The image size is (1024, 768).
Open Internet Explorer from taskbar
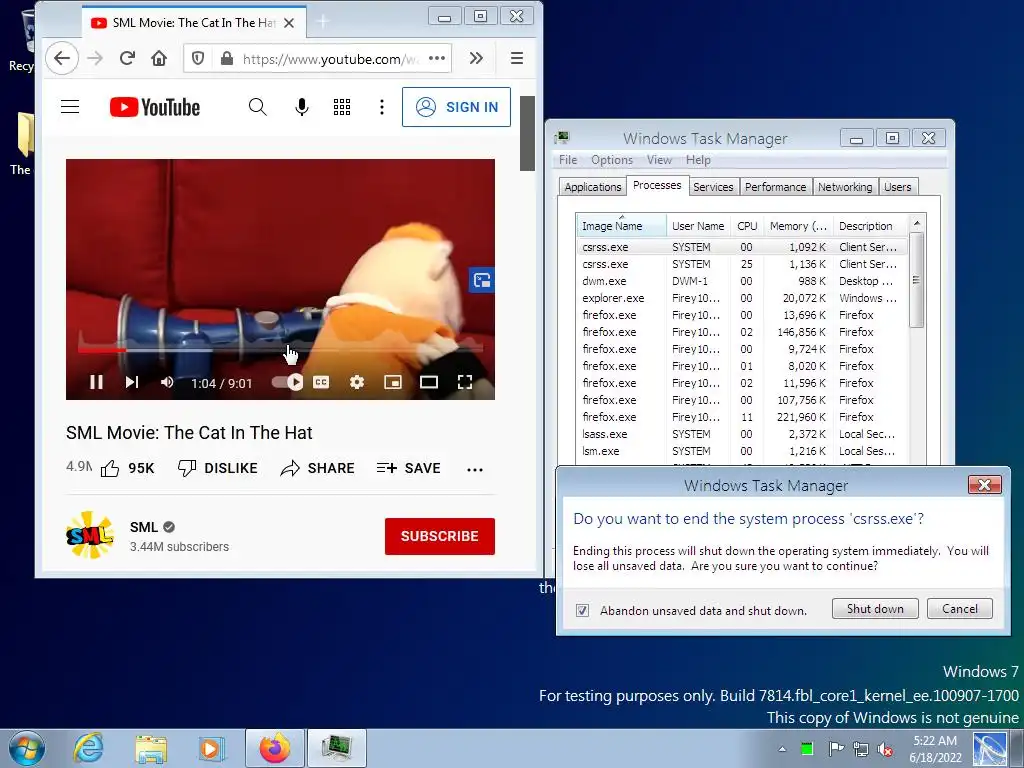click(x=88, y=748)
